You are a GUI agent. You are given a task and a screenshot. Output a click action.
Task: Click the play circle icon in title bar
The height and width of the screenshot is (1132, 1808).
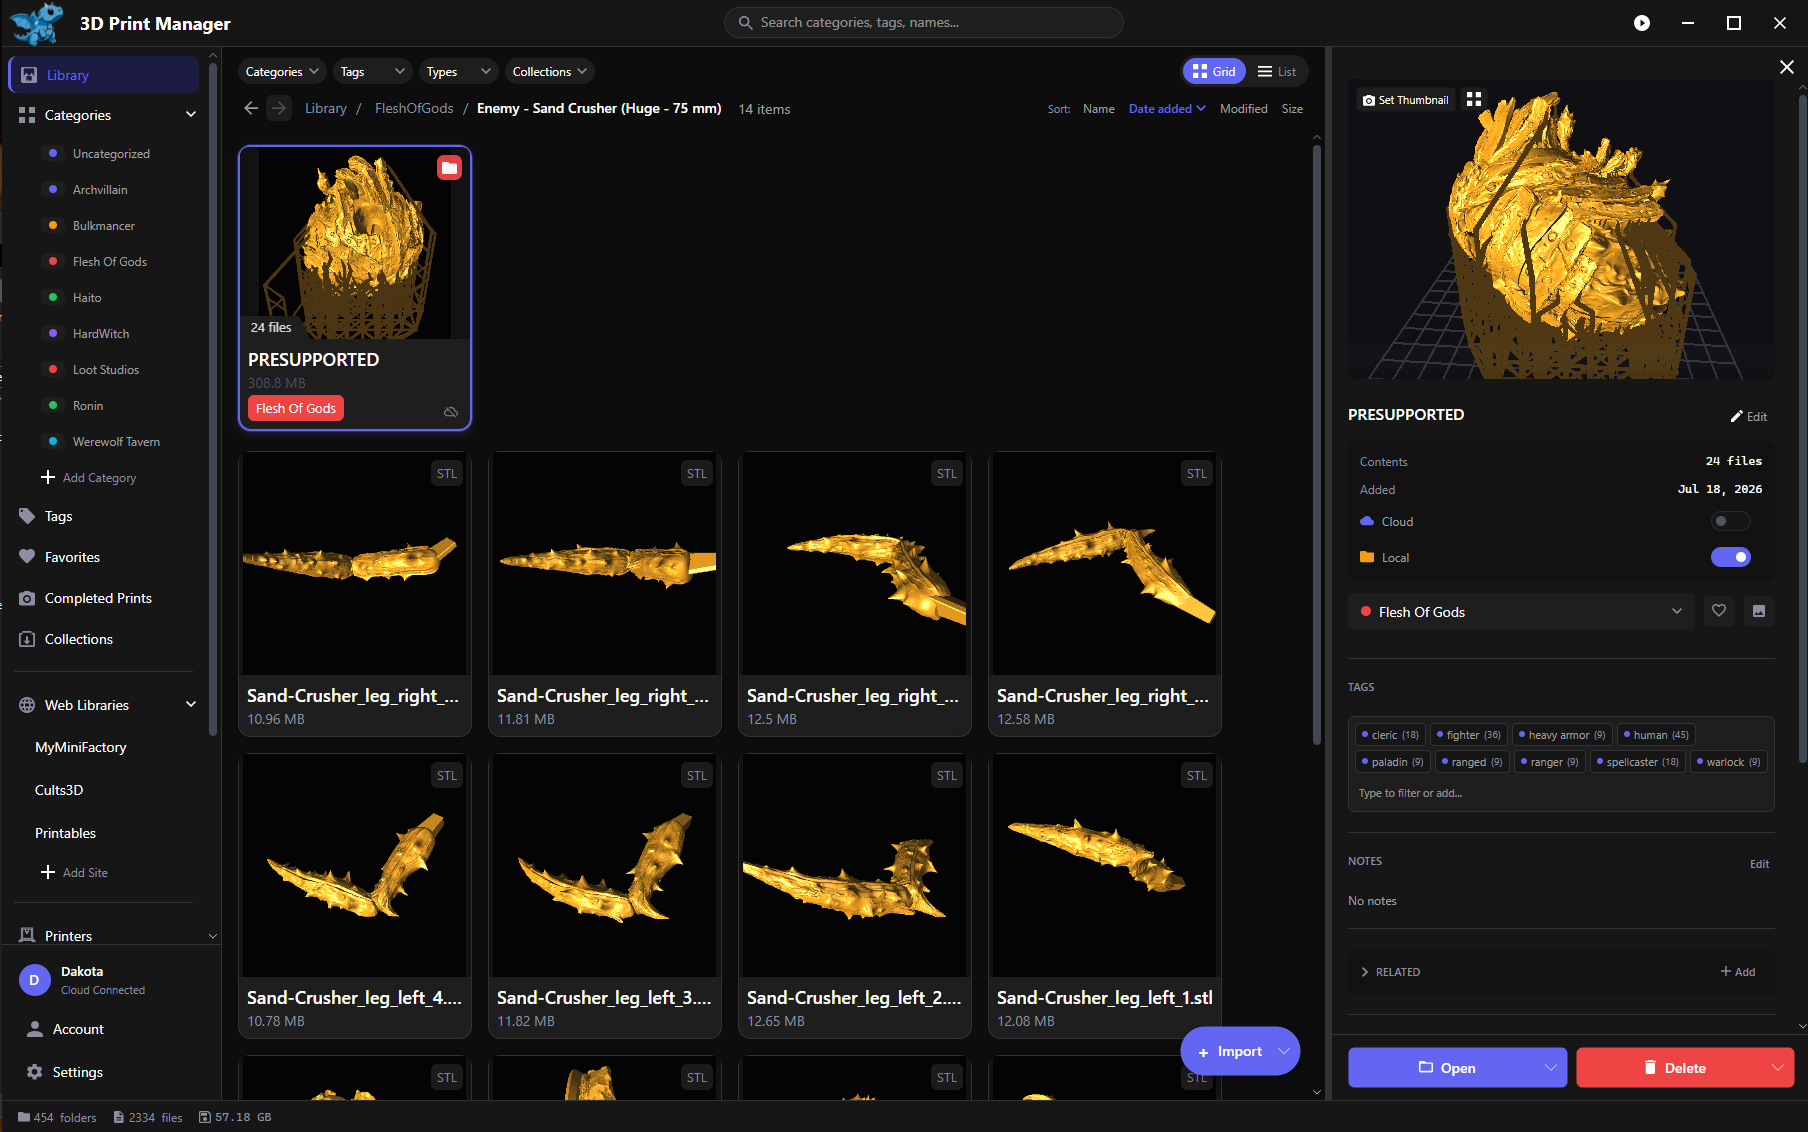click(x=1642, y=23)
